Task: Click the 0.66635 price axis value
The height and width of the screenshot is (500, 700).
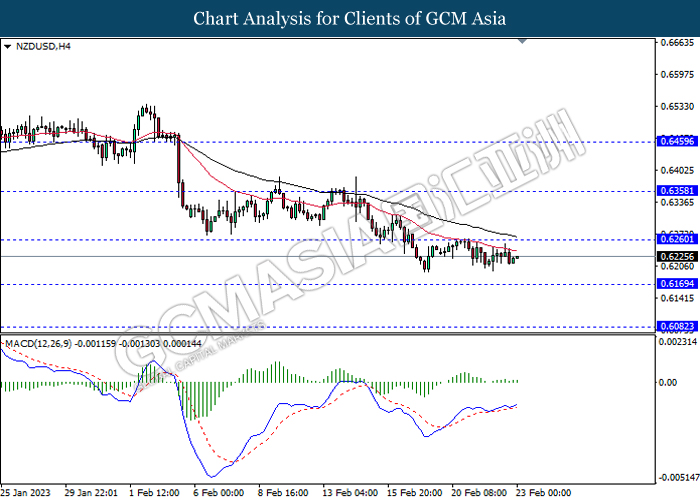Action: click(x=677, y=43)
